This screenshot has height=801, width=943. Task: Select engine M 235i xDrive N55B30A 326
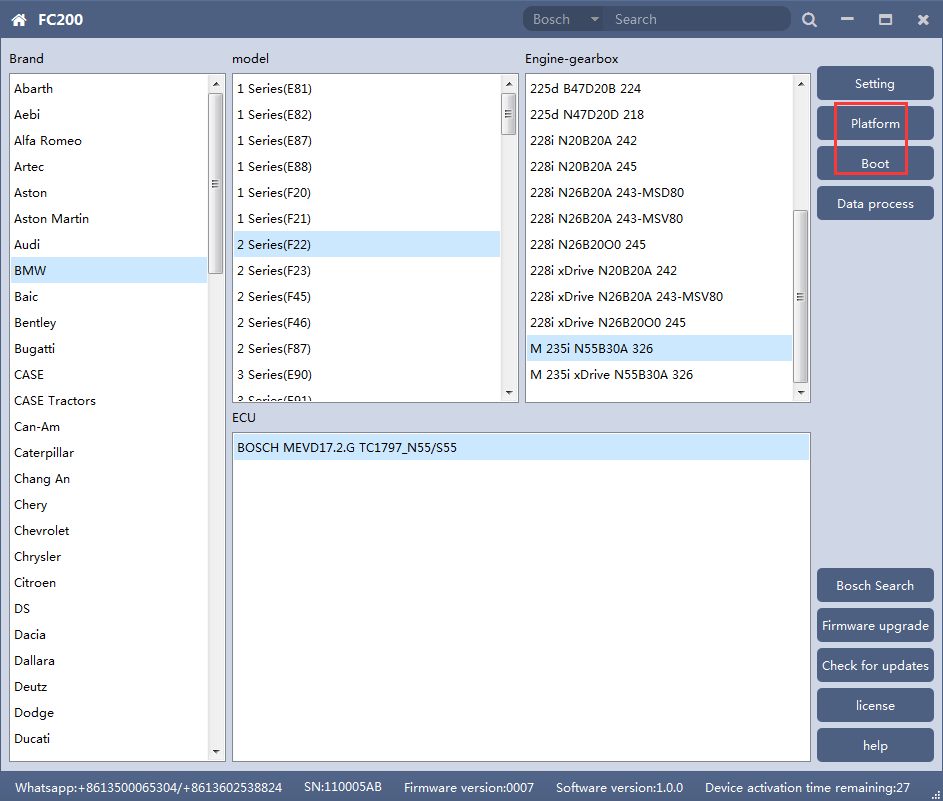click(x=660, y=375)
